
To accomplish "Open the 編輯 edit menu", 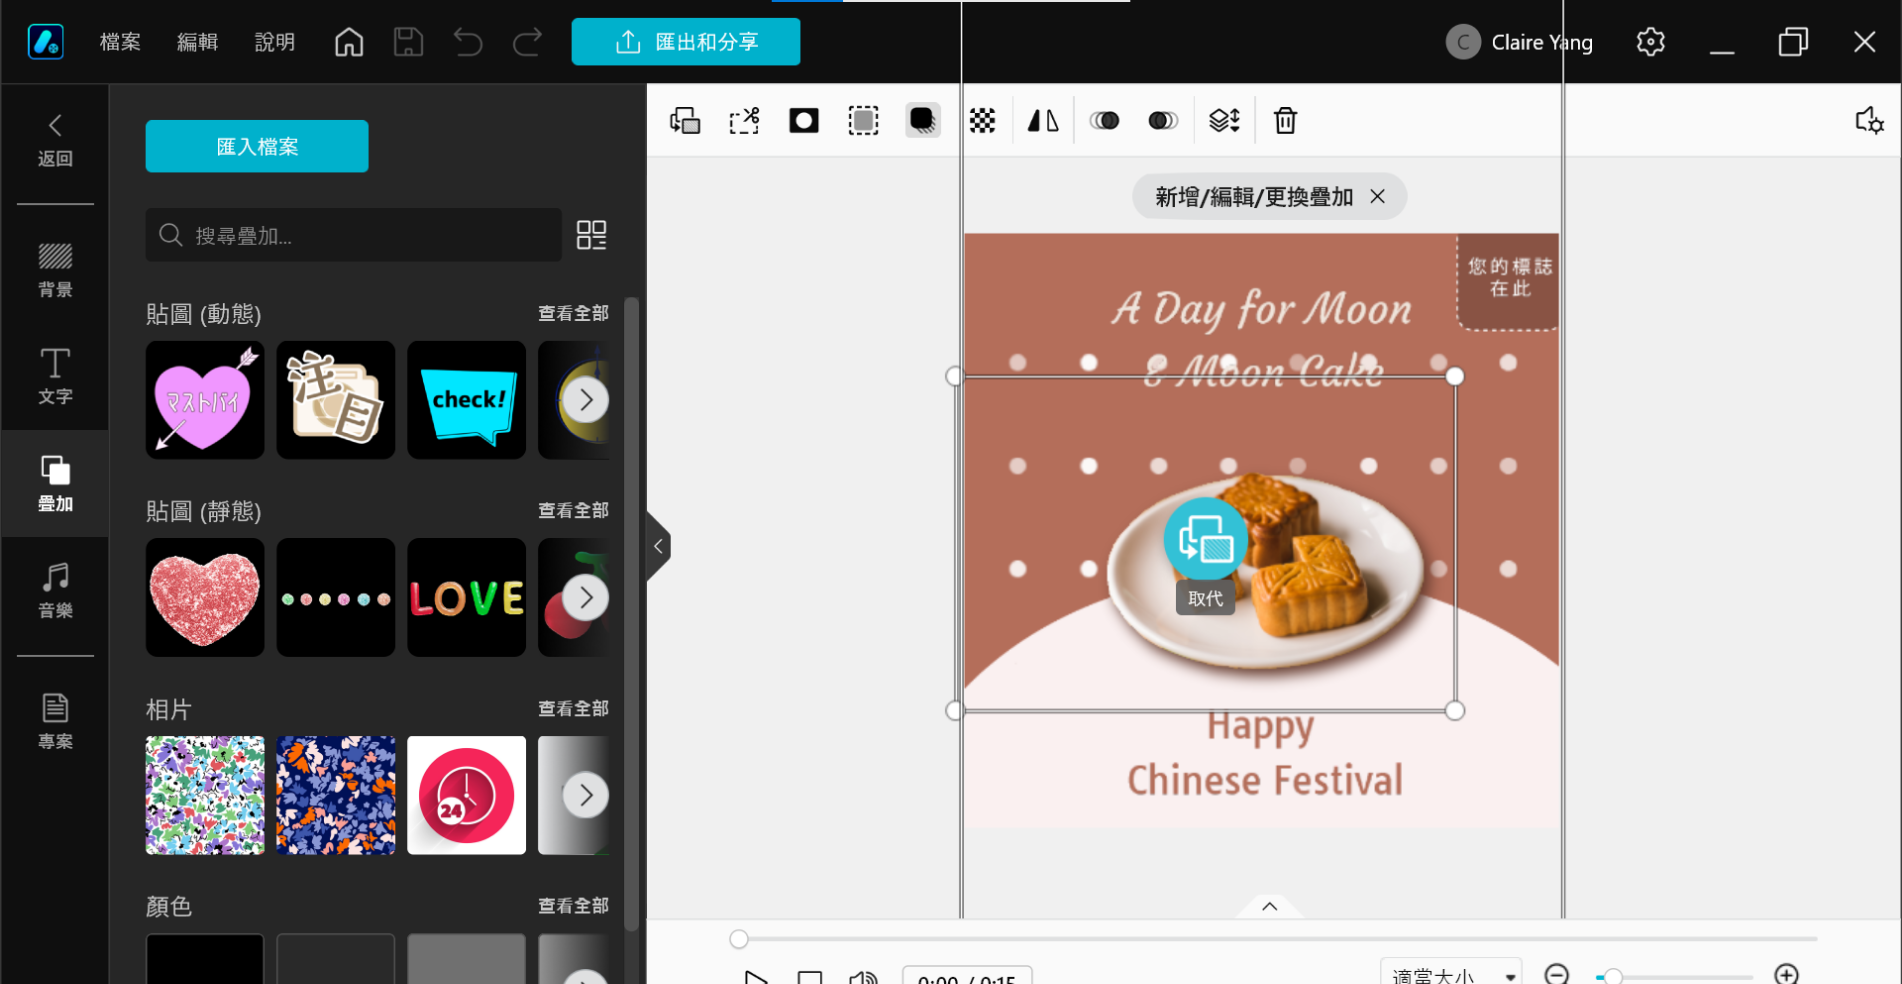I will (197, 42).
